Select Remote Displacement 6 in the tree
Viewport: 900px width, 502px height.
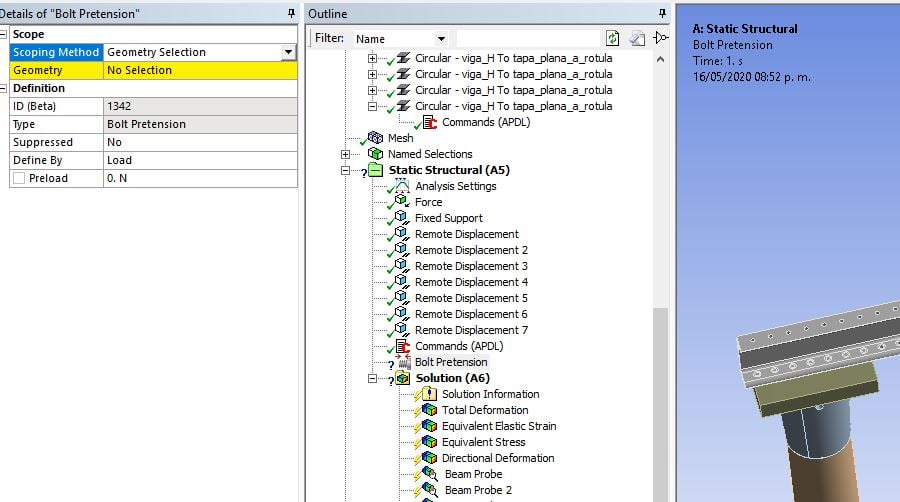tap(471, 314)
